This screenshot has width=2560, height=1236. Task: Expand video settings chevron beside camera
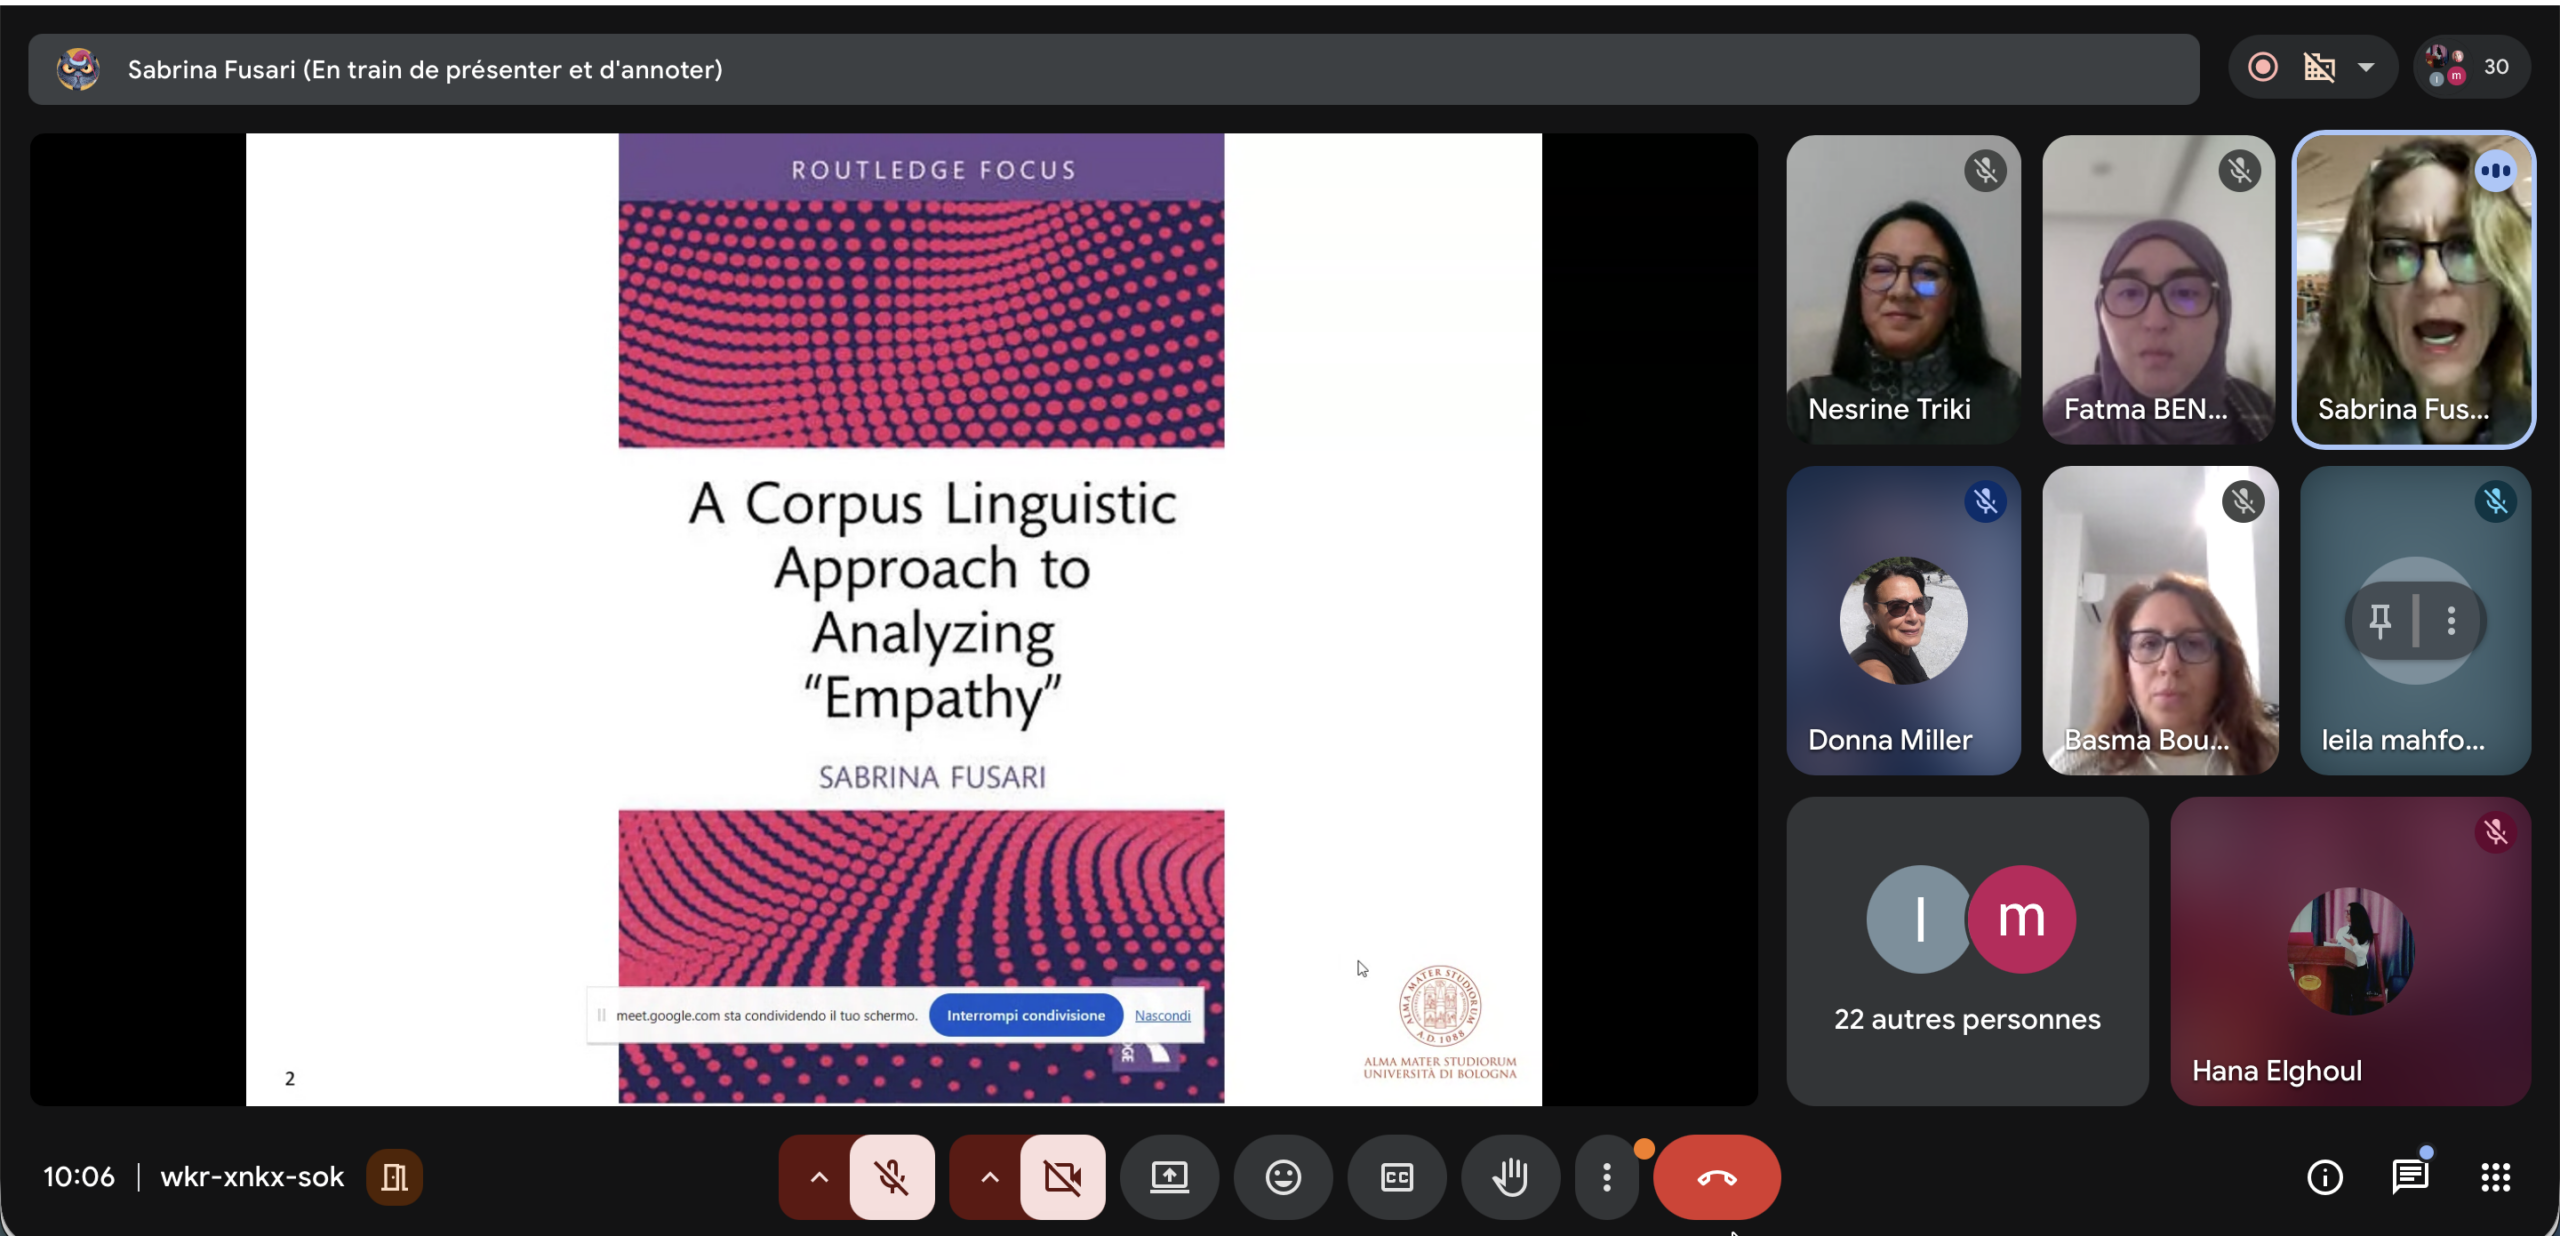pyautogui.click(x=989, y=1177)
